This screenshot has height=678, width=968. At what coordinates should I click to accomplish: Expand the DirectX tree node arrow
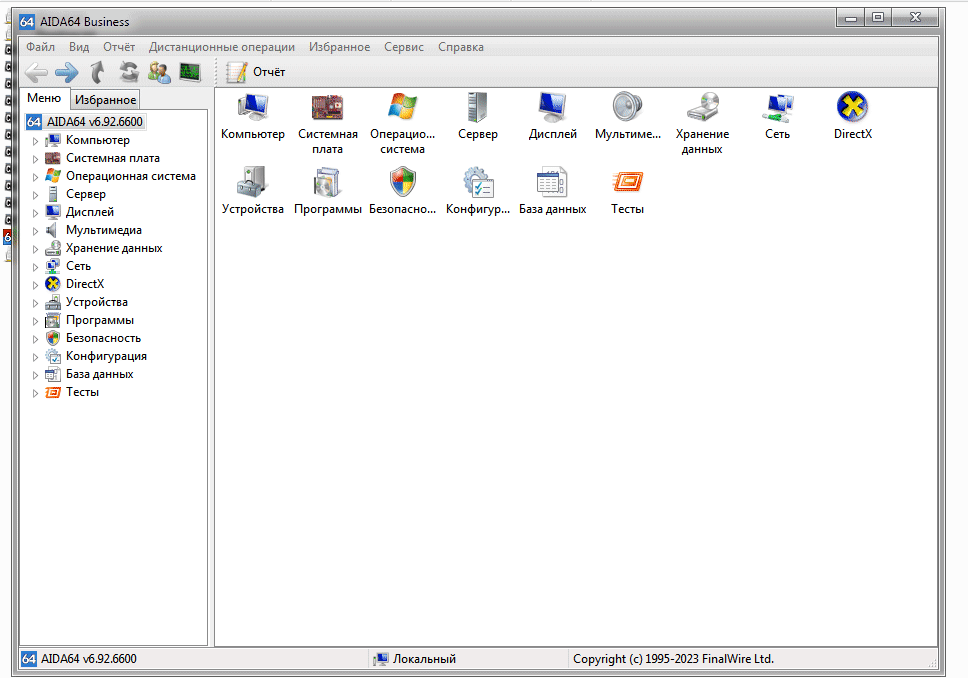(35, 285)
